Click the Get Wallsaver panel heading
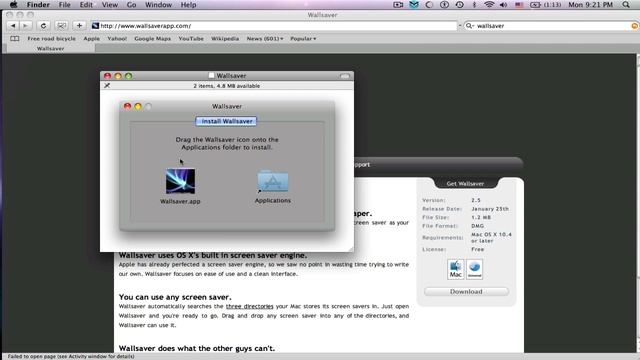Viewport: 640px width, 360px height. 465,184
